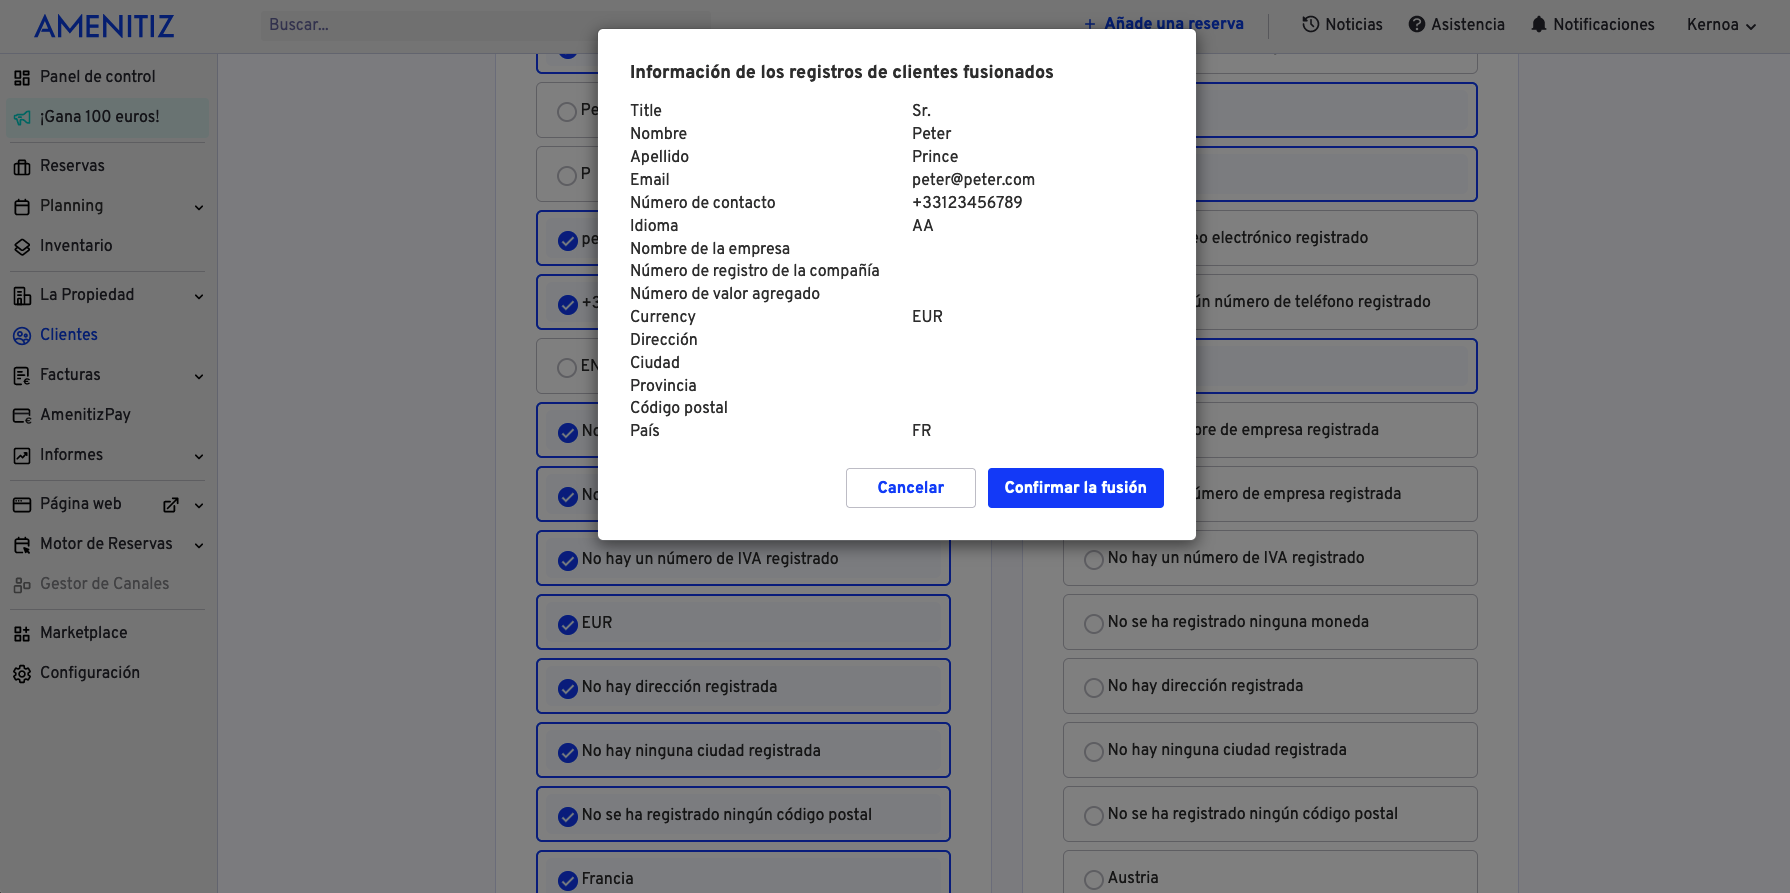Click the Reservas suitcase icon
This screenshot has width=1790, height=893.
(x=22, y=167)
